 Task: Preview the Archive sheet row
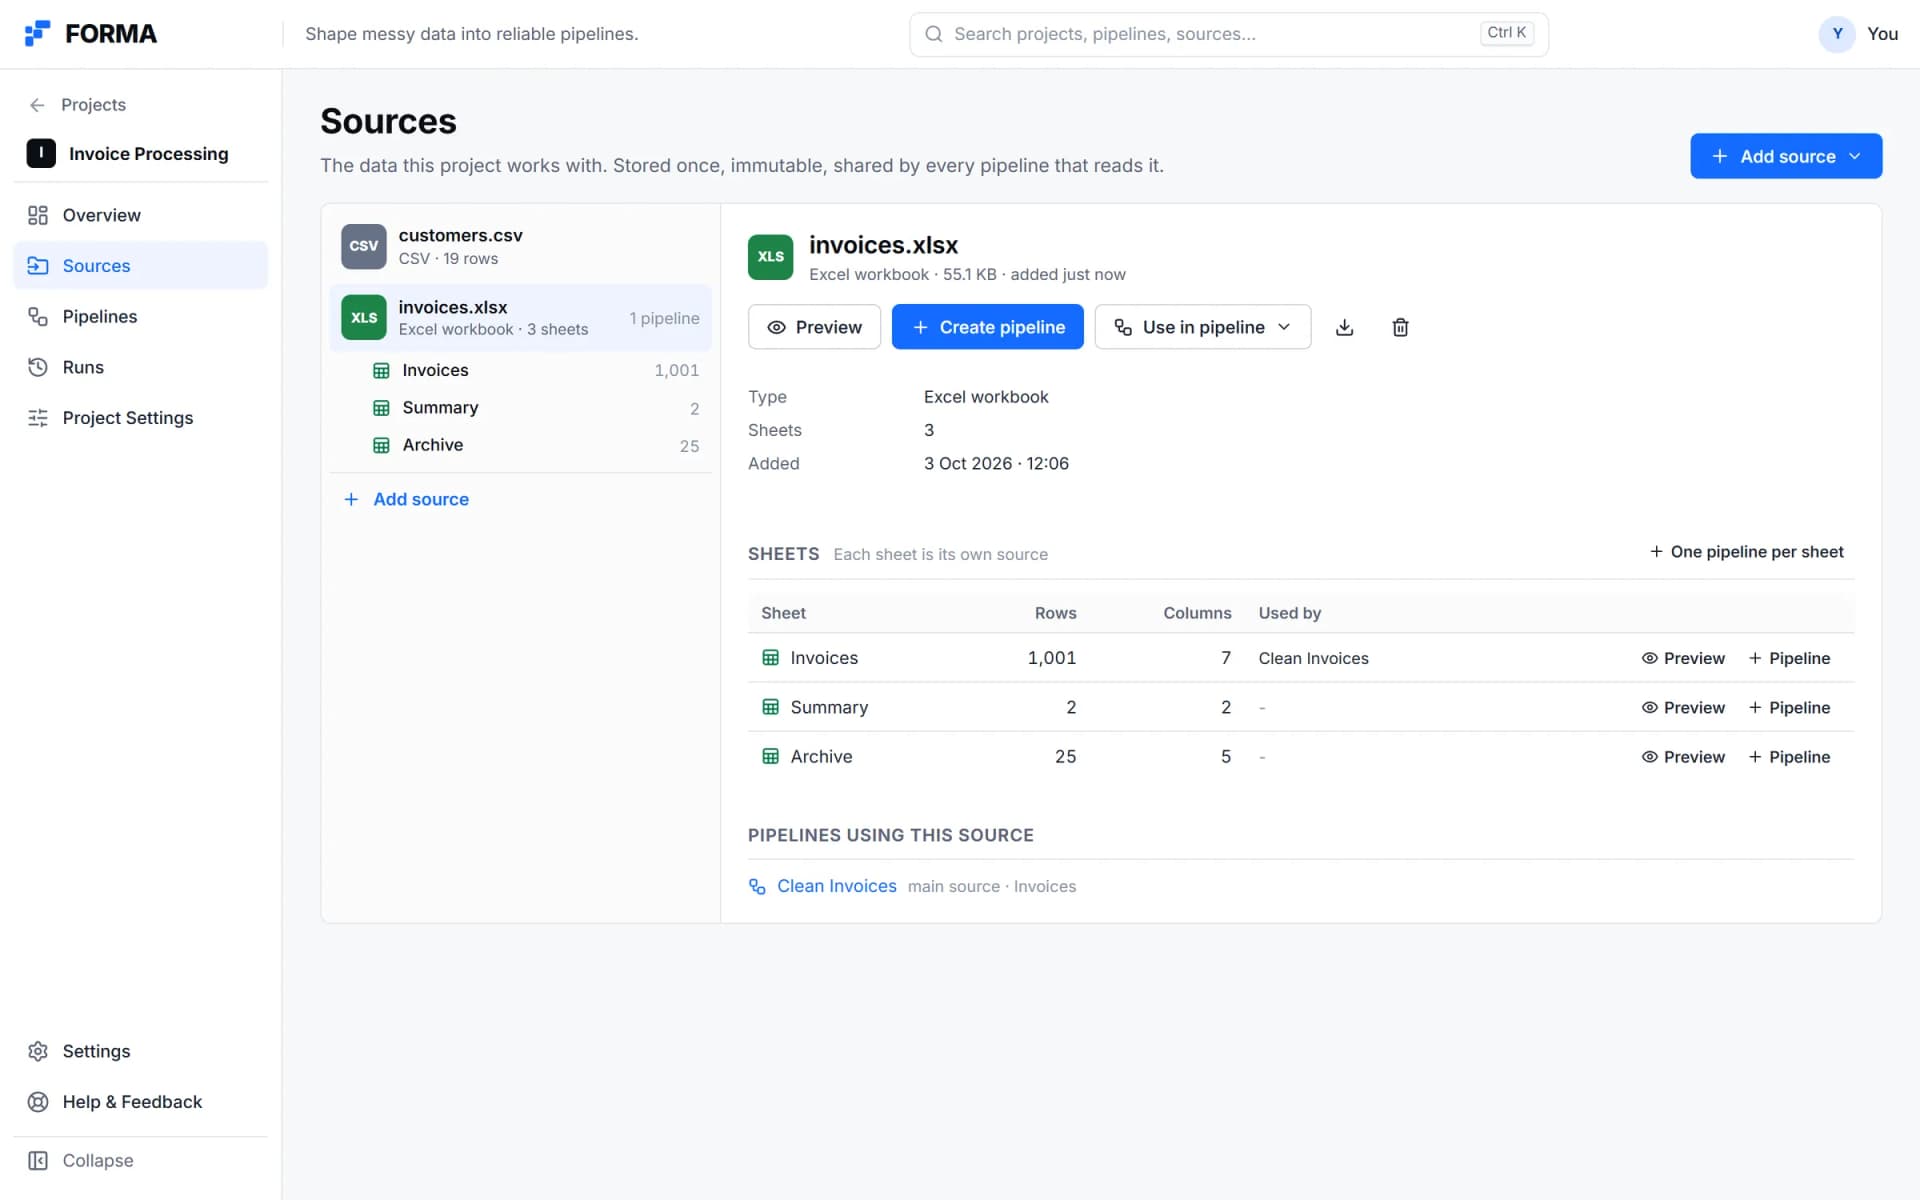(1683, 757)
